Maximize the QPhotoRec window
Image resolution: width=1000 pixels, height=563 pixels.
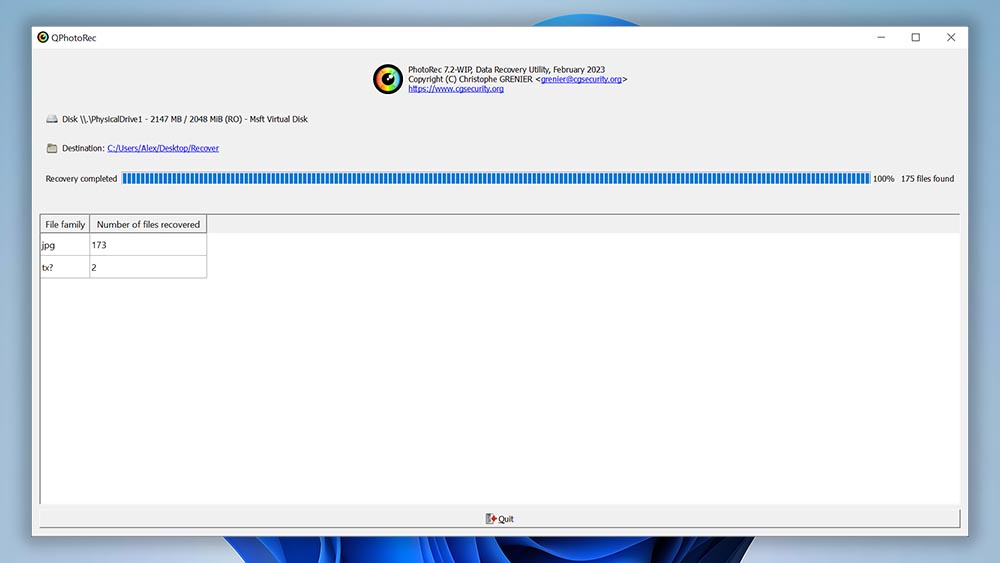coord(916,37)
